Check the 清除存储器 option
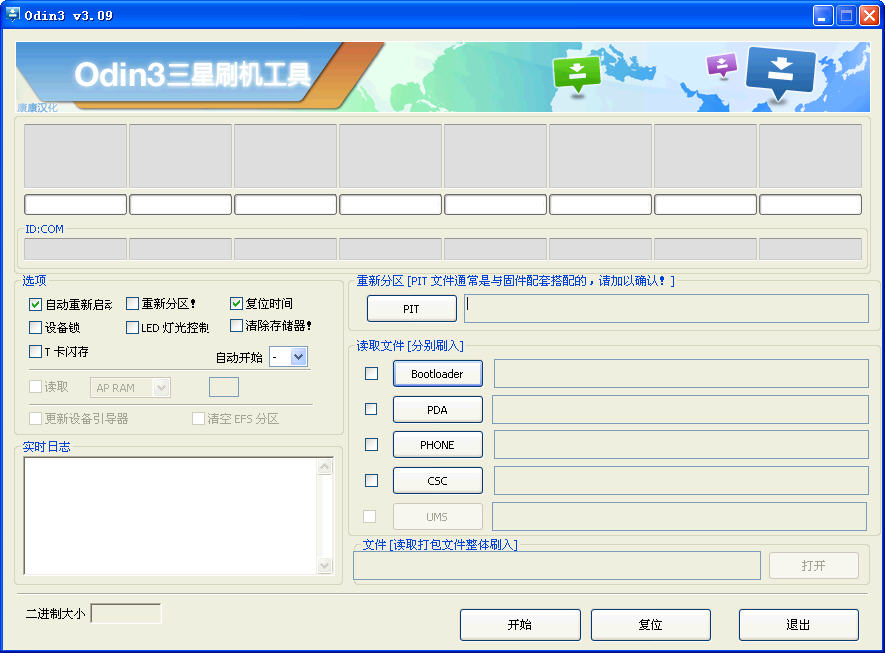 tap(236, 327)
